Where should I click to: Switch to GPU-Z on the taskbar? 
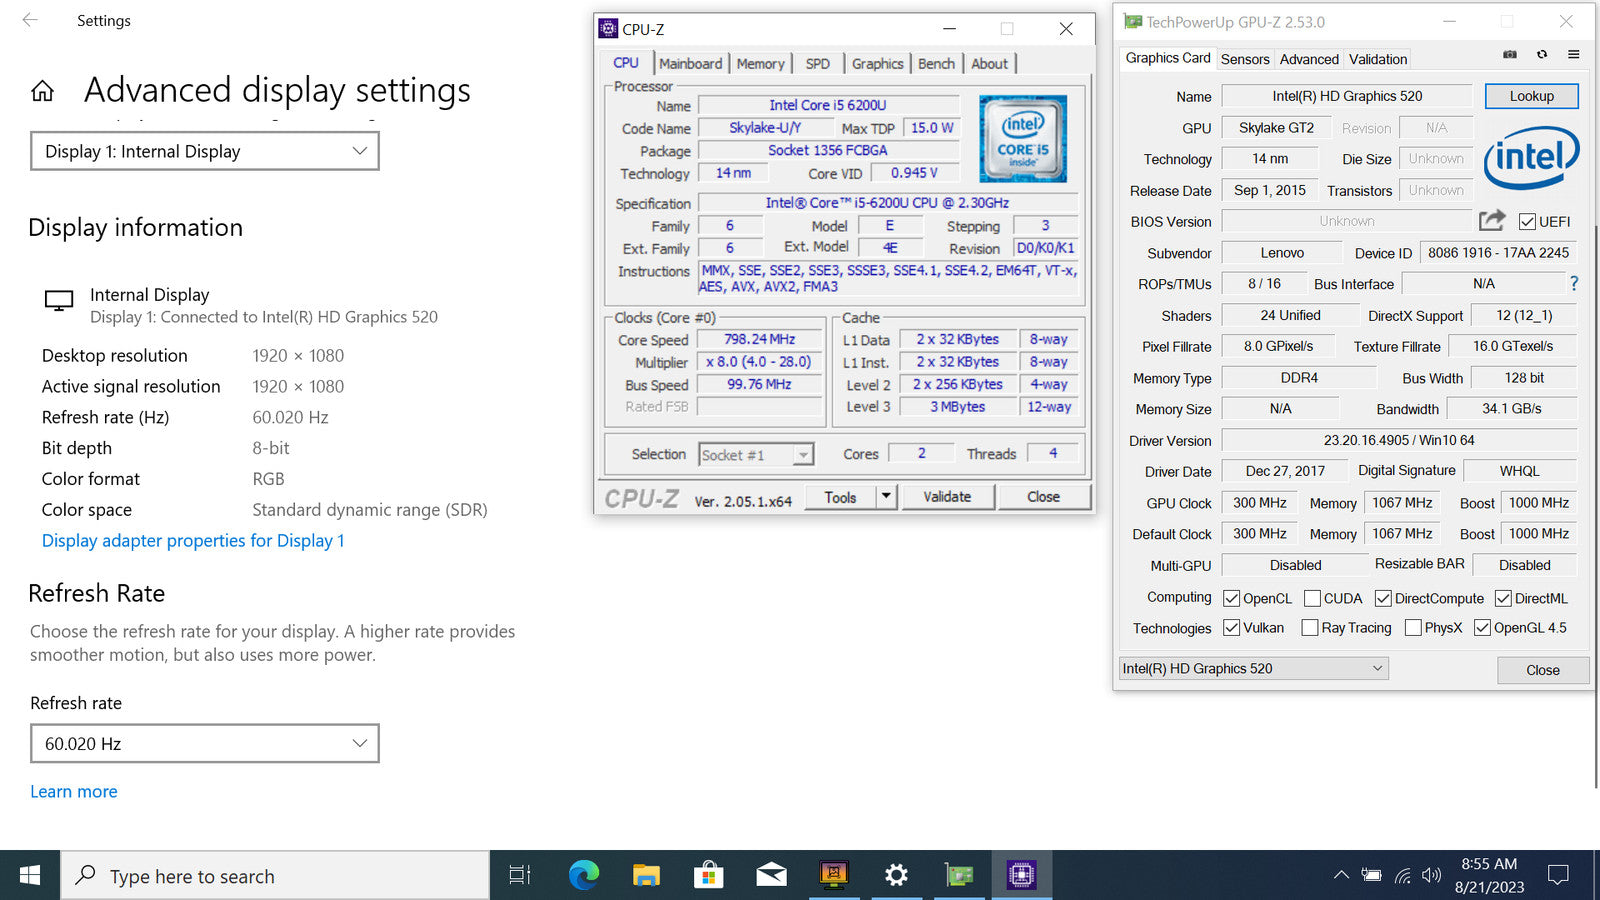pos(959,876)
